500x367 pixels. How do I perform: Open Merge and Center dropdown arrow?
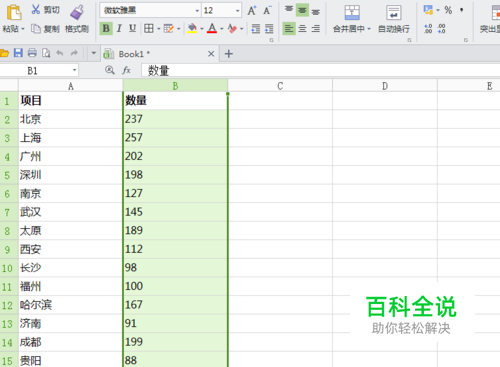[369, 29]
